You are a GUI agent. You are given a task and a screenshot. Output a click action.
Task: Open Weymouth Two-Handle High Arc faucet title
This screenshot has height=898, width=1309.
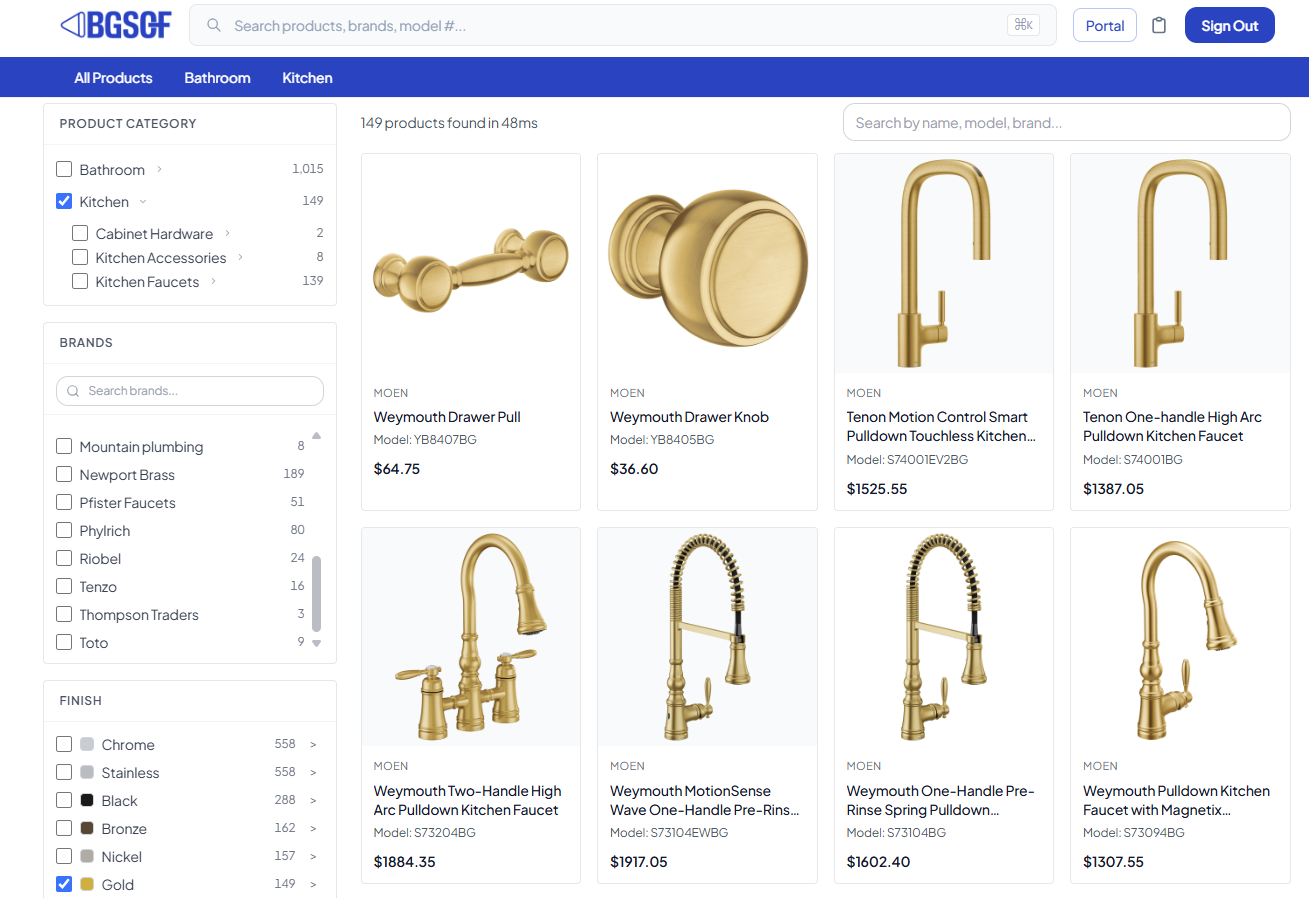(467, 800)
